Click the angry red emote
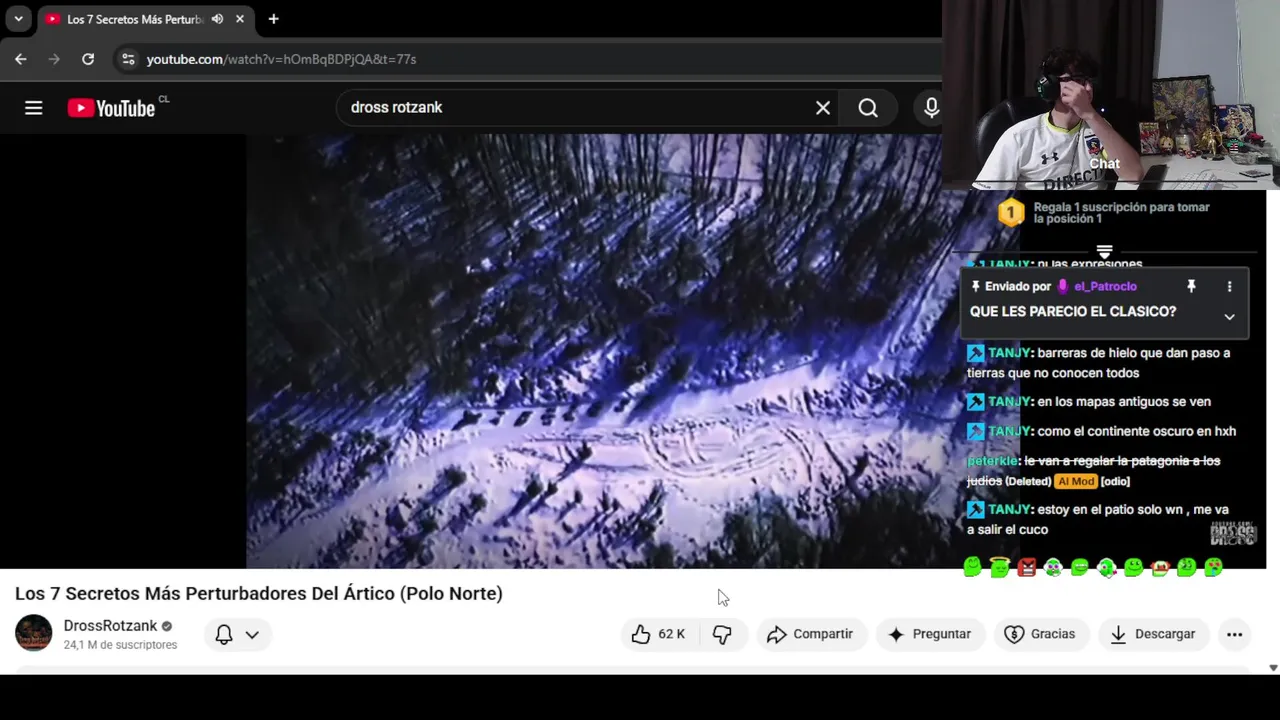The width and height of the screenshot is (1280, 720). (x=1026, y=567)
